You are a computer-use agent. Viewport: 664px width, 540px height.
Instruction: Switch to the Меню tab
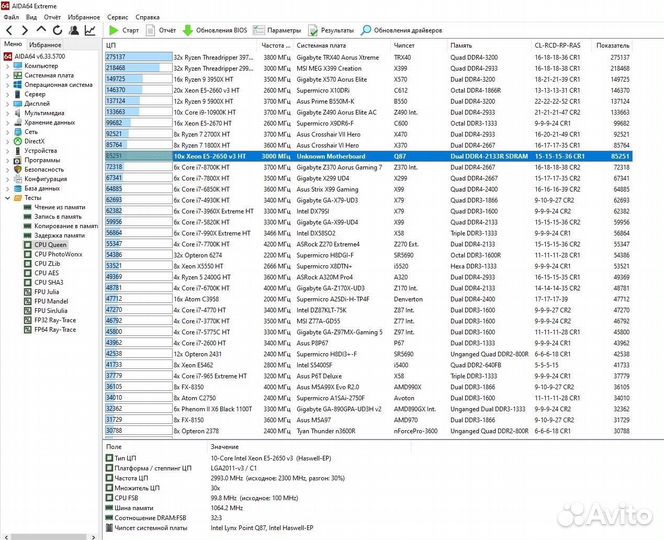13,44
